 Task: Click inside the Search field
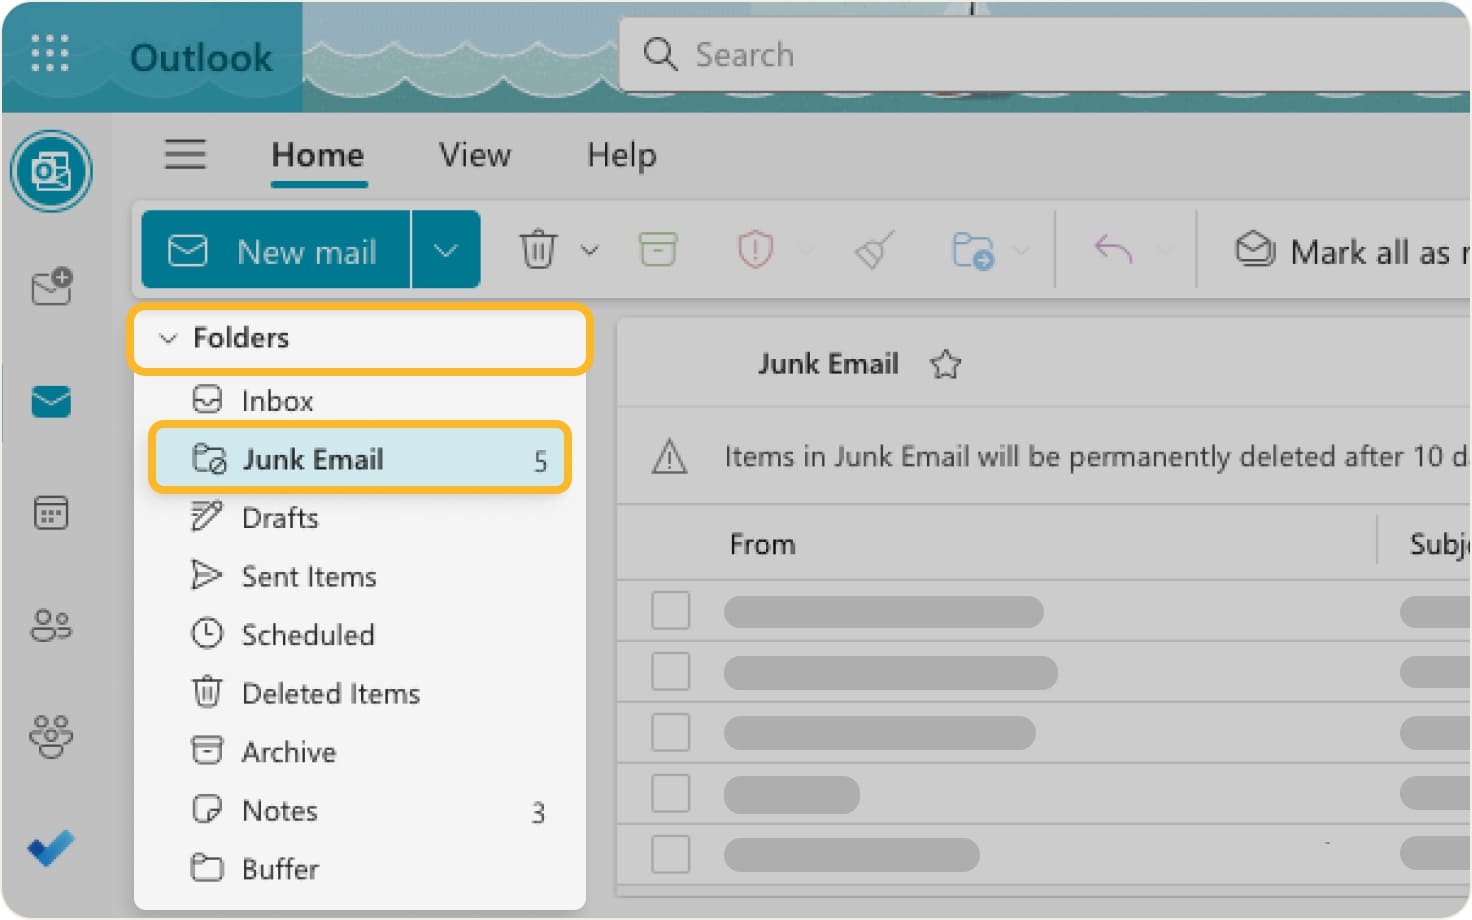[900, 55]
